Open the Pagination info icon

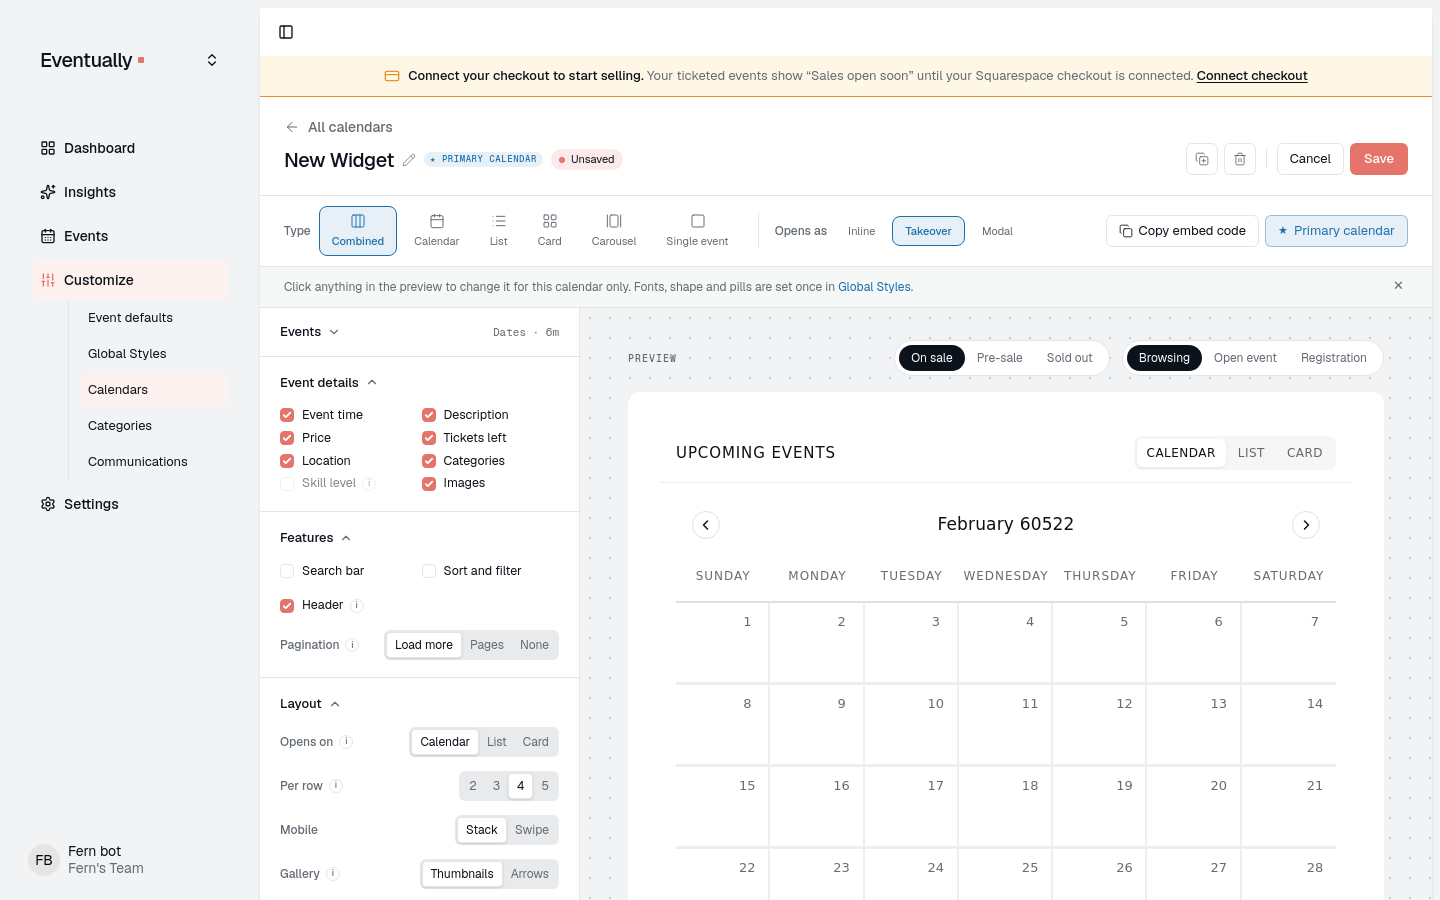pyautogui.click(x=352, y=645)
